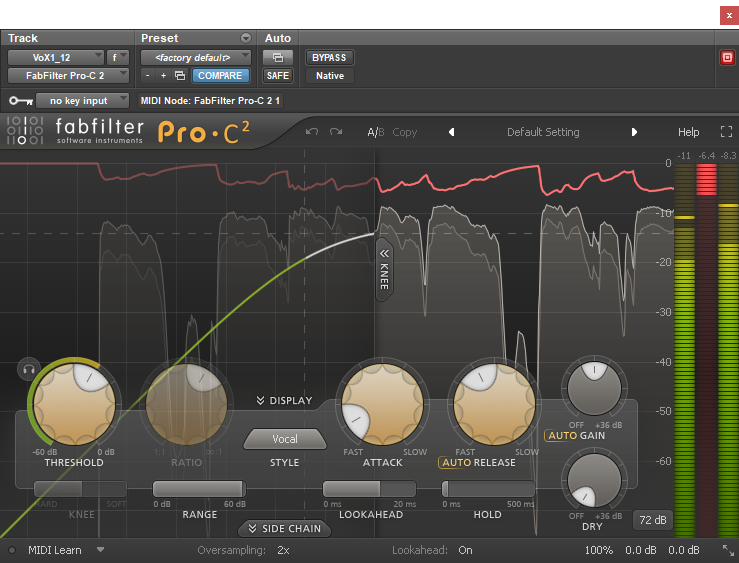This screenshot has width=739, height=563.
Task: Click the 72 dB display range button
Action: (653, 520)
